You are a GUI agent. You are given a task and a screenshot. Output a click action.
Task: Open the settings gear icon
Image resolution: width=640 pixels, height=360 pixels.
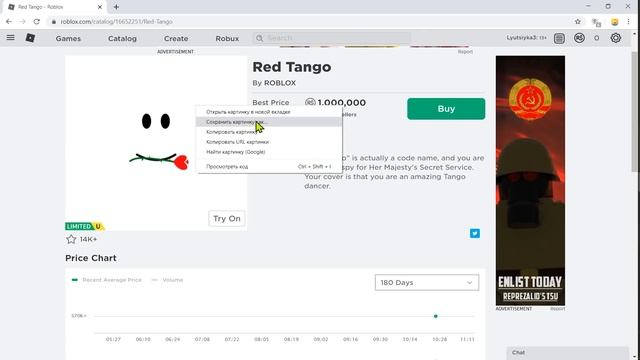coord(616,38)
